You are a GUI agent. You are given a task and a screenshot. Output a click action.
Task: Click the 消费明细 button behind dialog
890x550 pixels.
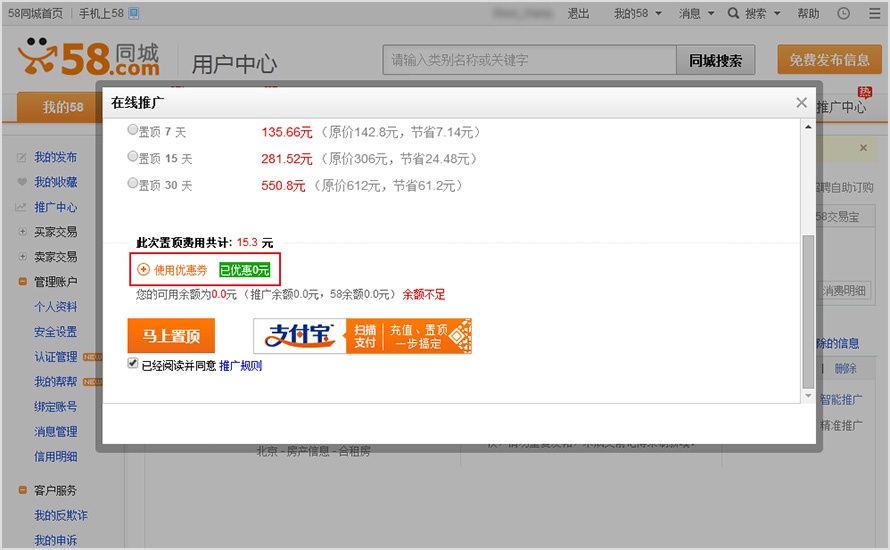[x=845, y=291]
